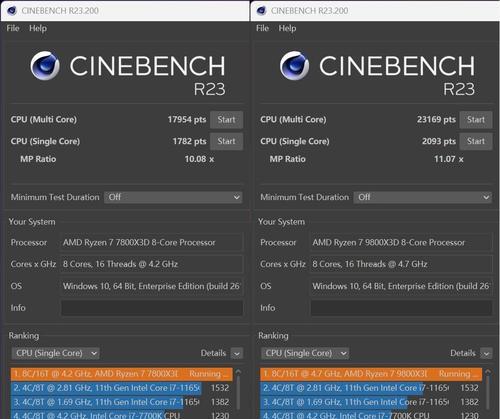The width and height of the screenshot is (500, 419).
Task: Open CPU (Single Core) ranking dropdown in left window
Action: [56, 353]
